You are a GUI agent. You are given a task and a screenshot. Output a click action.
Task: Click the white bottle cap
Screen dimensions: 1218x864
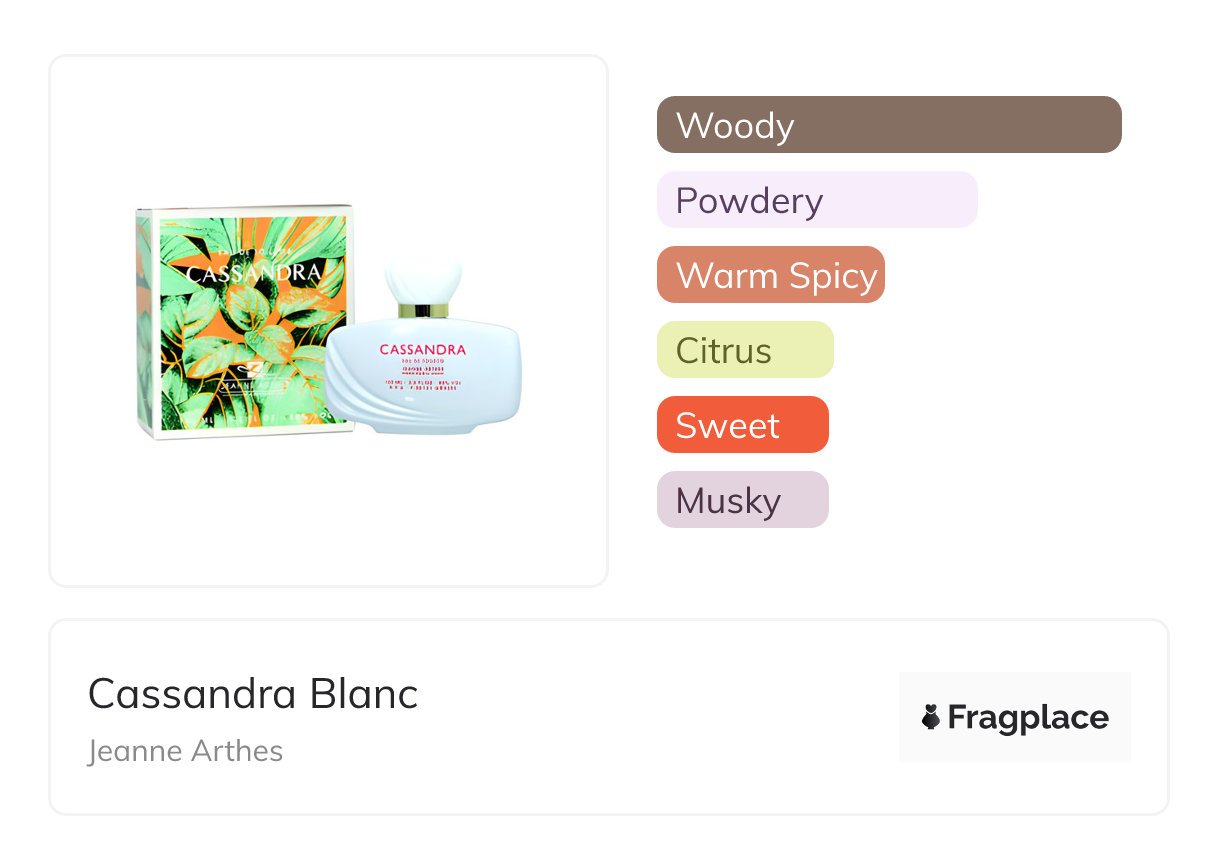tap(425, 282)
